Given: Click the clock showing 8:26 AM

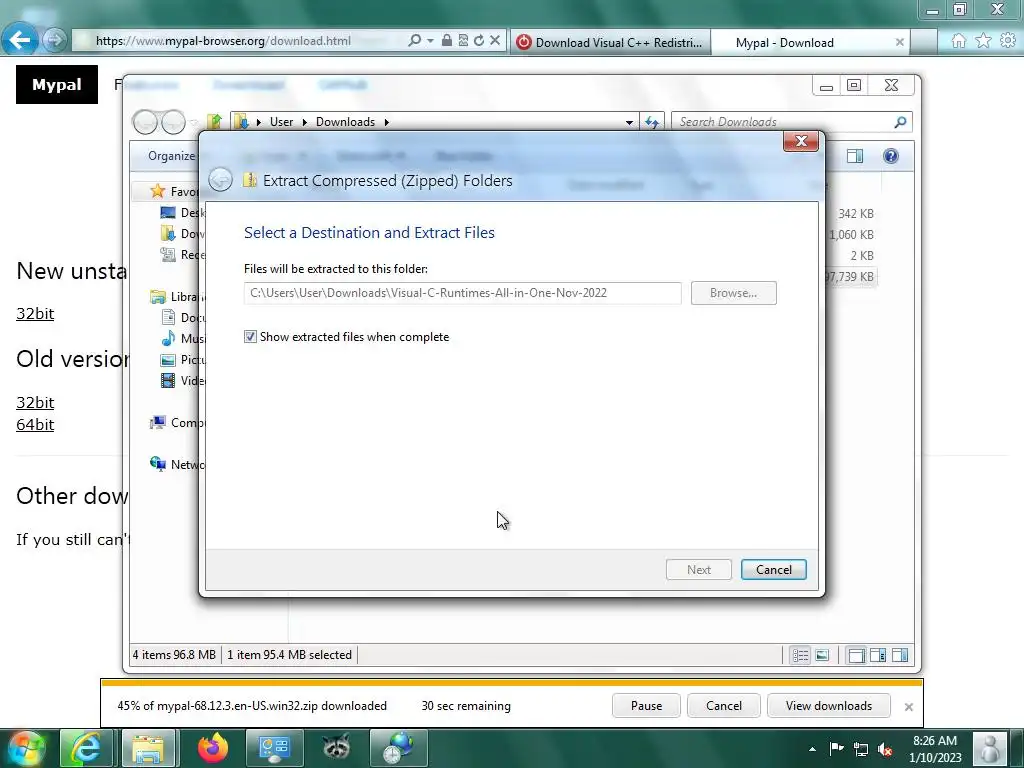Looking at the screenshot, I should coord(935,741).
